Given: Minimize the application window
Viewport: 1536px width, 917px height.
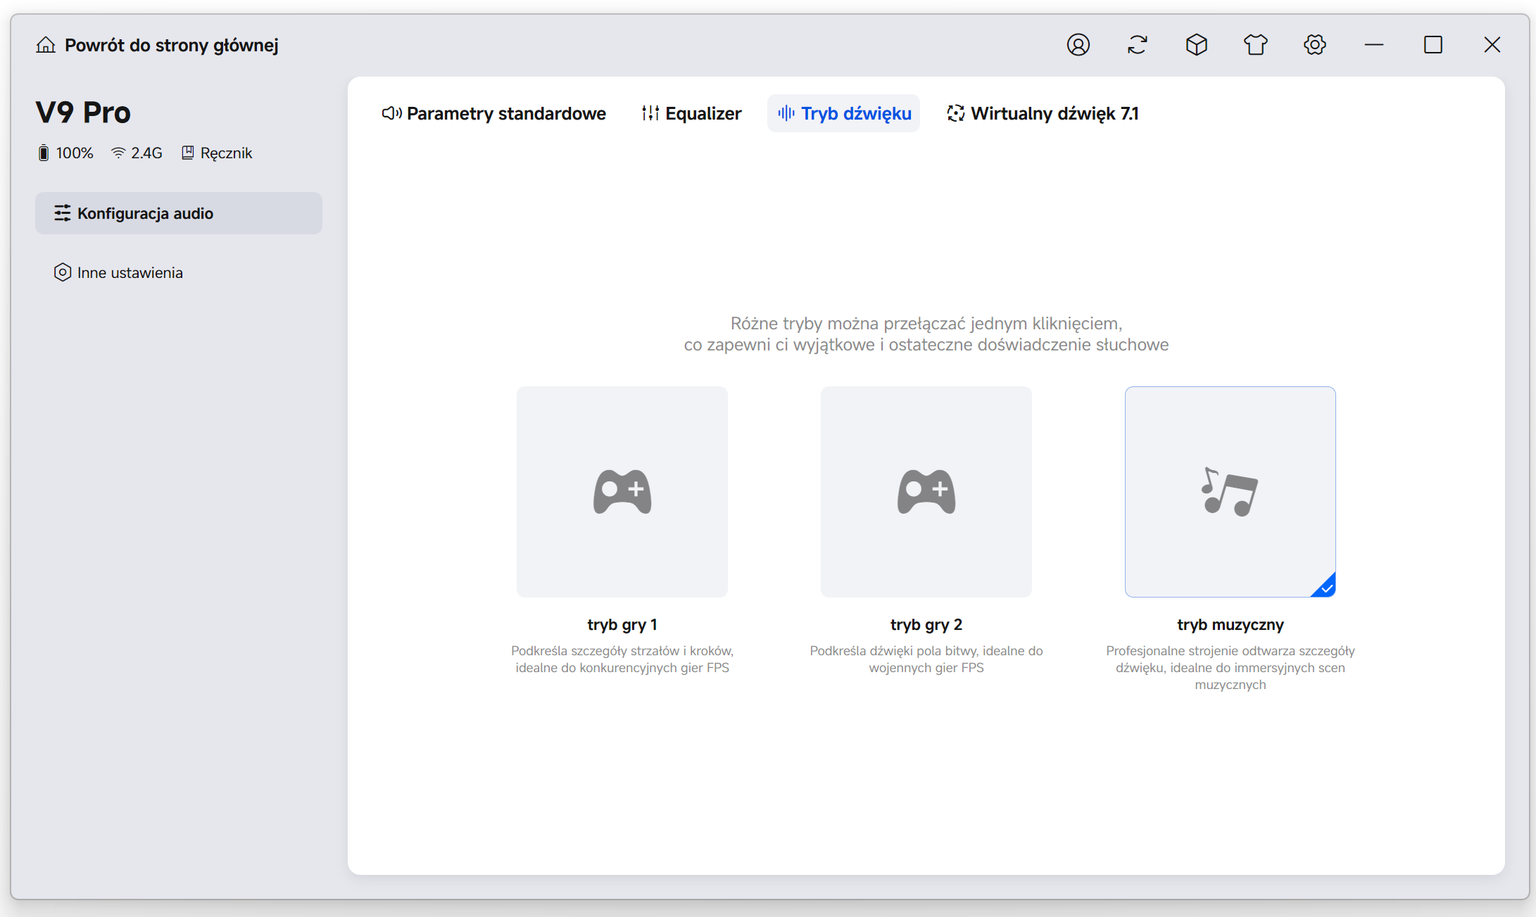Looking at the screenshot, I should 1374,45.
